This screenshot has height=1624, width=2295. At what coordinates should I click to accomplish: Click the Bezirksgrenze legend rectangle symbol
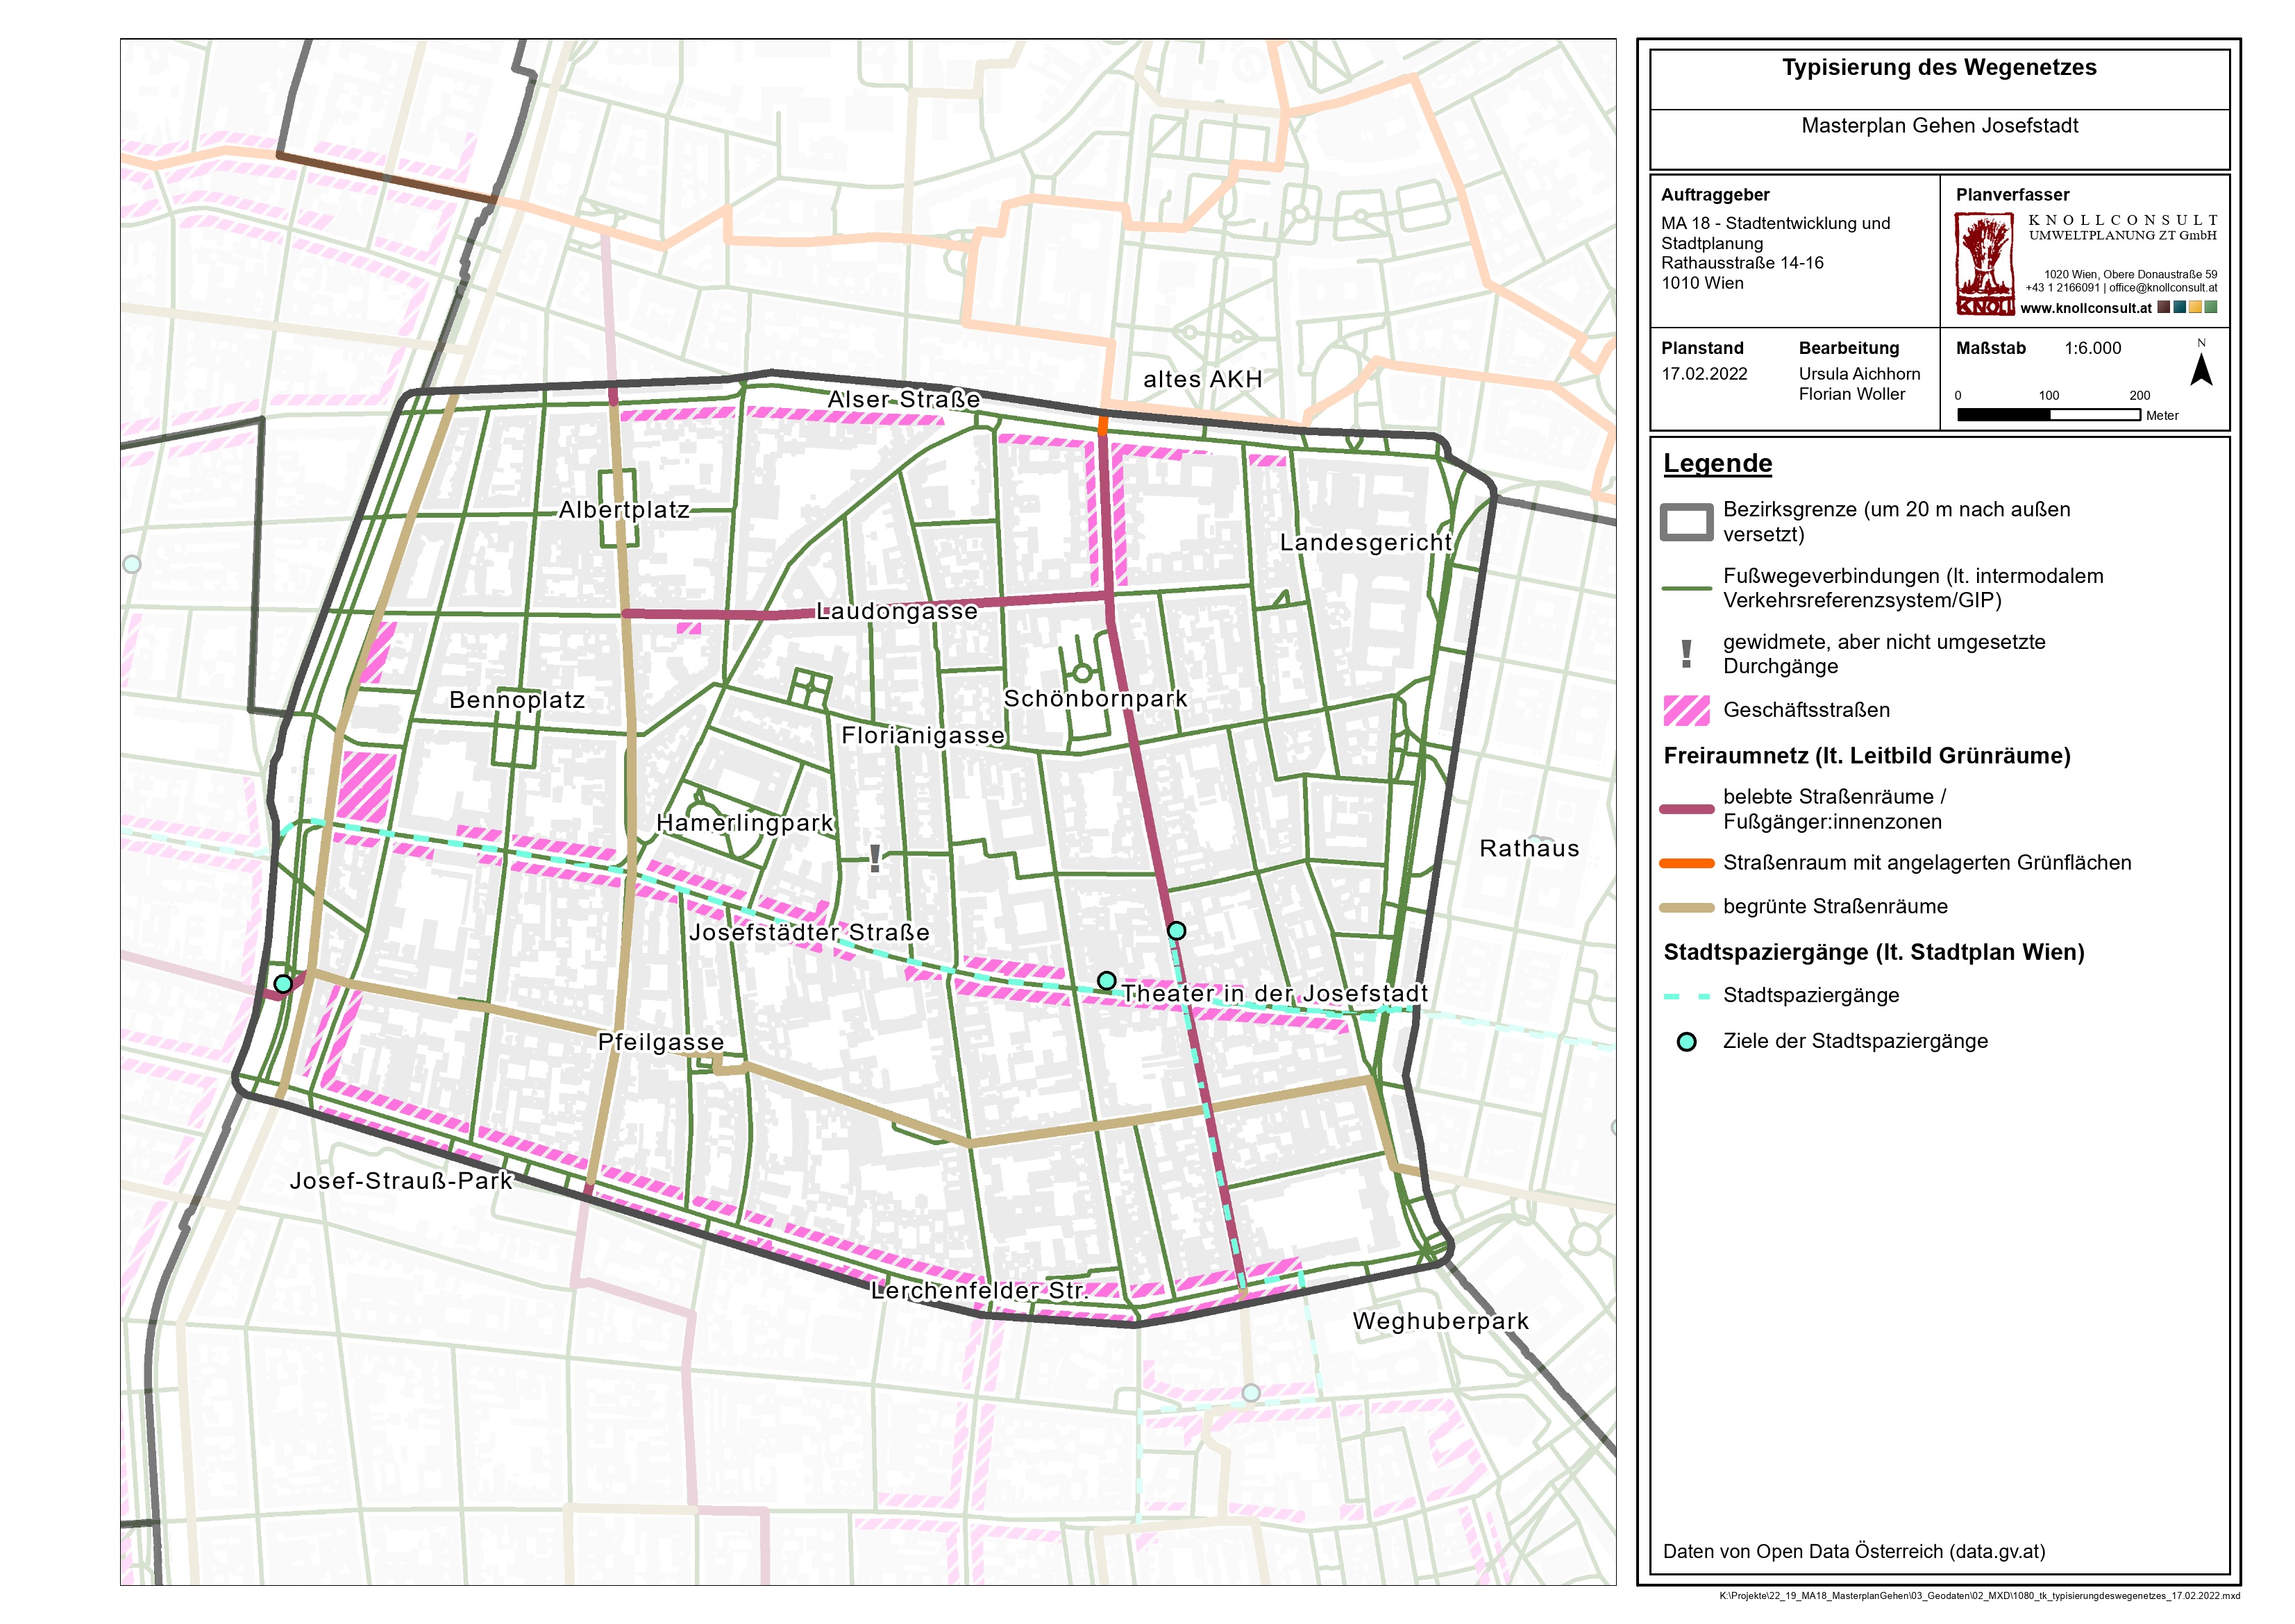tap(1686, 522)
